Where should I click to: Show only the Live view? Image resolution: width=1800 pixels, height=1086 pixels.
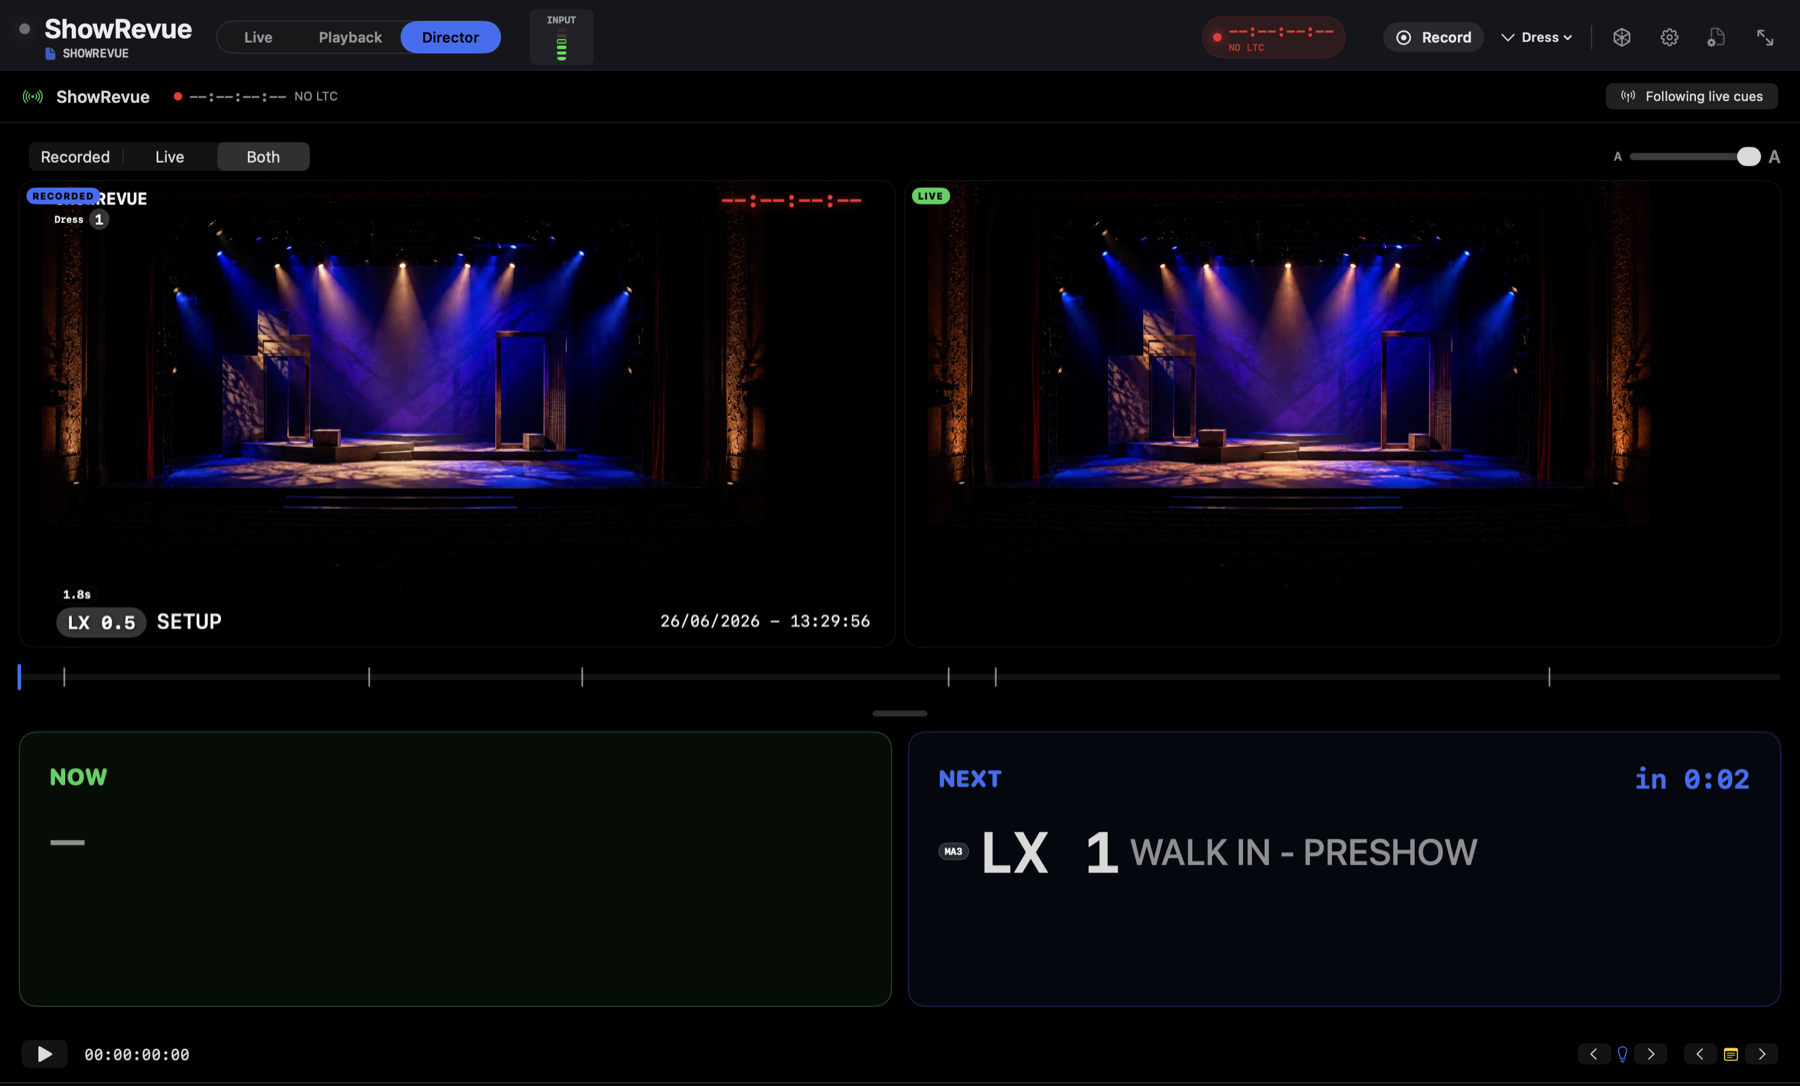[169, 157]
